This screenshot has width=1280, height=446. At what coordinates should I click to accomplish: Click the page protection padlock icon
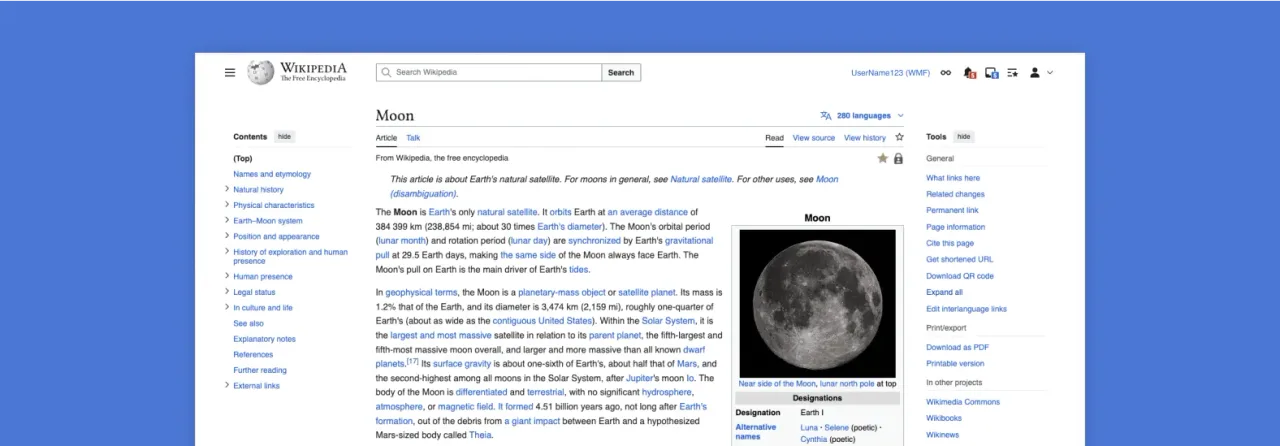pos(898,158)
